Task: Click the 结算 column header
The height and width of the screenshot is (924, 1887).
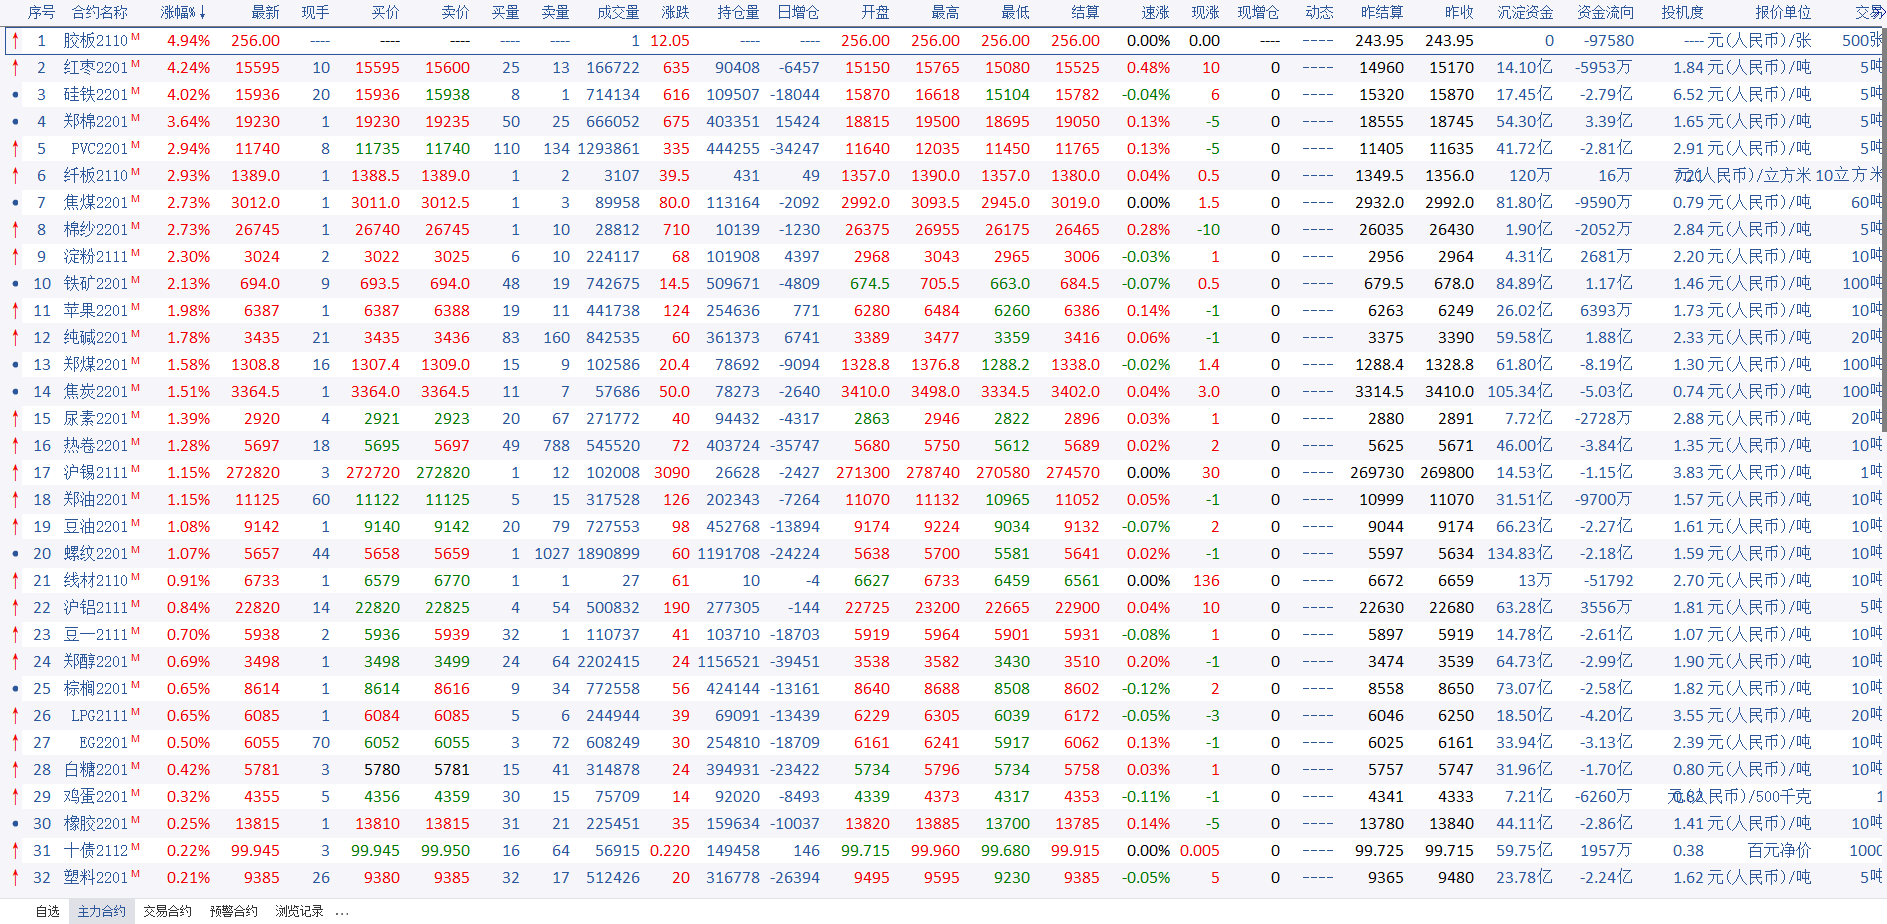Action: click(x=1085, y=13)
